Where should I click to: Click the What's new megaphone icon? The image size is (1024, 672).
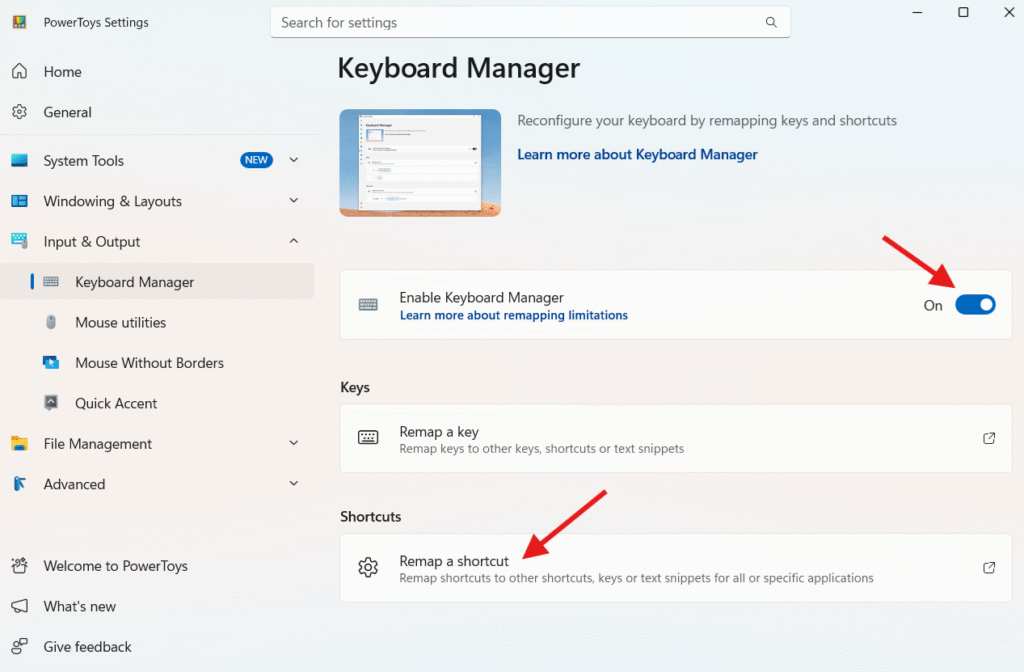coord(19,606)
